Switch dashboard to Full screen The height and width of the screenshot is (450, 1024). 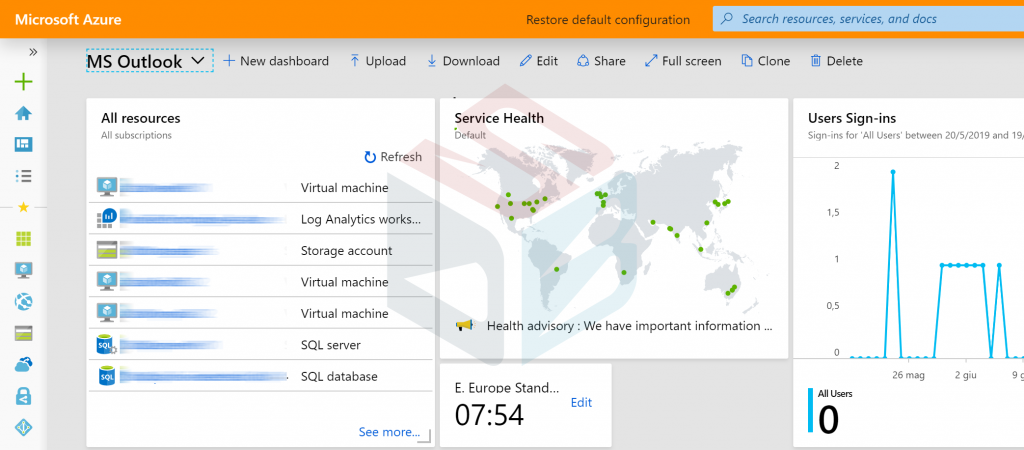tap(683, 61)
